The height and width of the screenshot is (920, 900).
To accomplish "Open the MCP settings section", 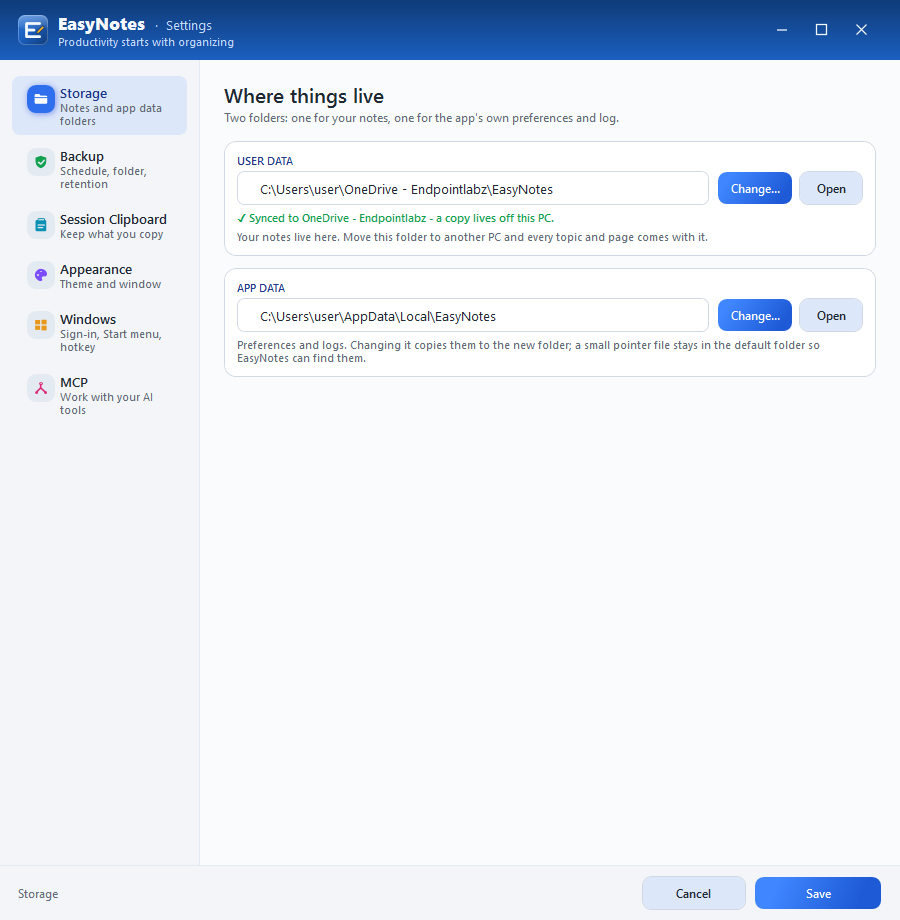I will (100, 395).
